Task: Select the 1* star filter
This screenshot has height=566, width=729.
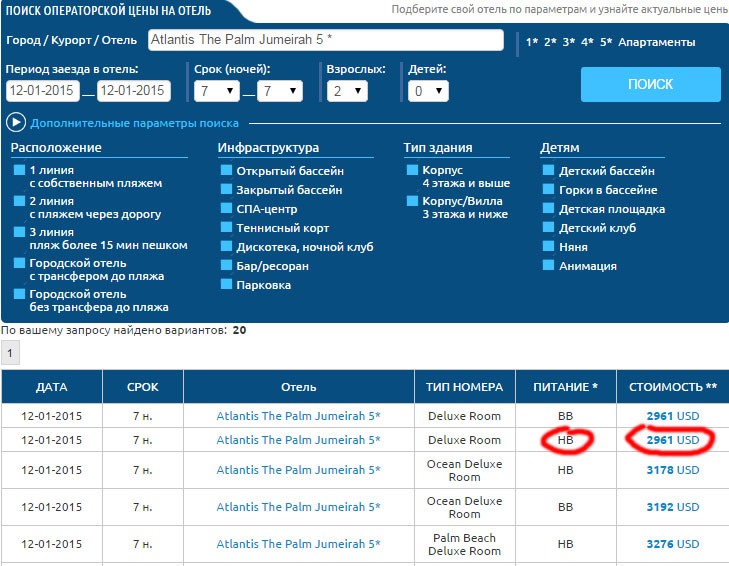Action: (x=532, y=42)
